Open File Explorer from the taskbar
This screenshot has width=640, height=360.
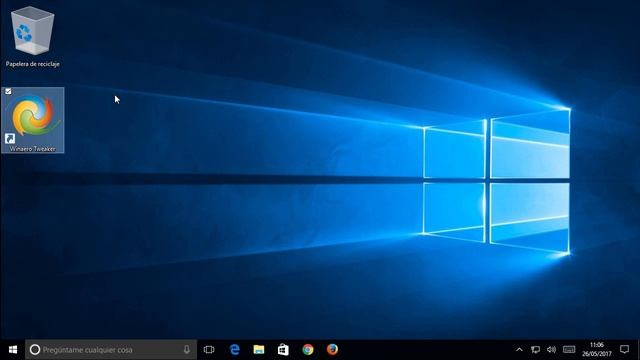[x=259, y=350]
